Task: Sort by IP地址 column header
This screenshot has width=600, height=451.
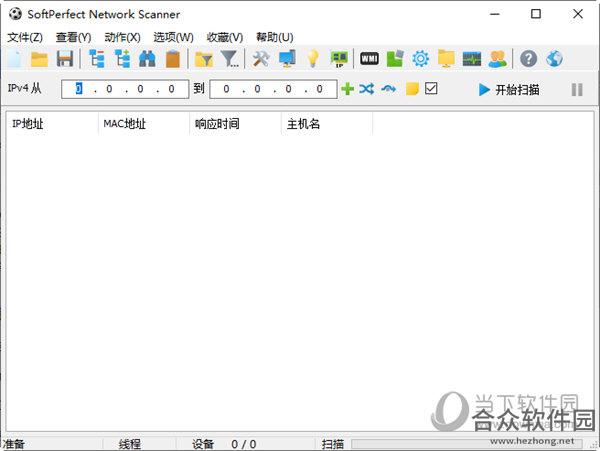Action: [x=52, y=124]
